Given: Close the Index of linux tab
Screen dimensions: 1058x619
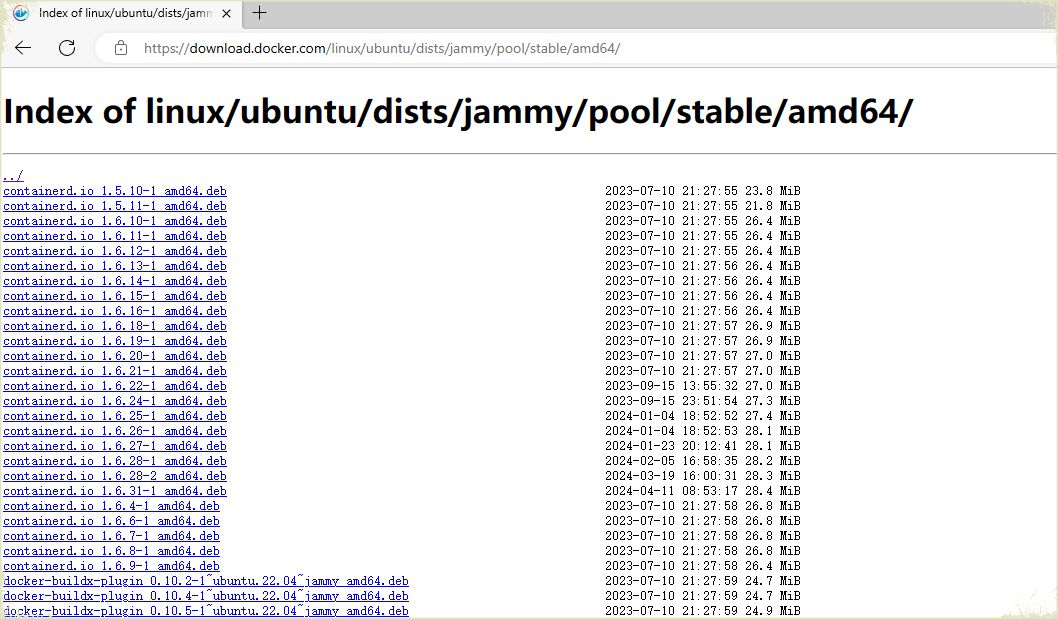Looking at the screenshot, I should (x=227, y=14).
